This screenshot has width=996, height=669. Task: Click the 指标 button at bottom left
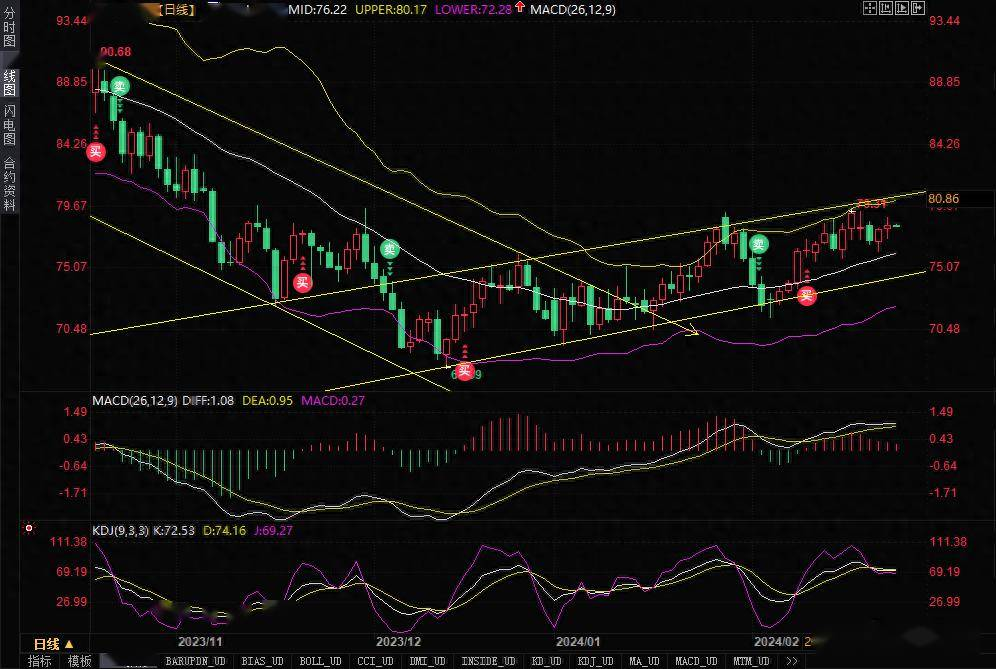(x=40, y=661)
